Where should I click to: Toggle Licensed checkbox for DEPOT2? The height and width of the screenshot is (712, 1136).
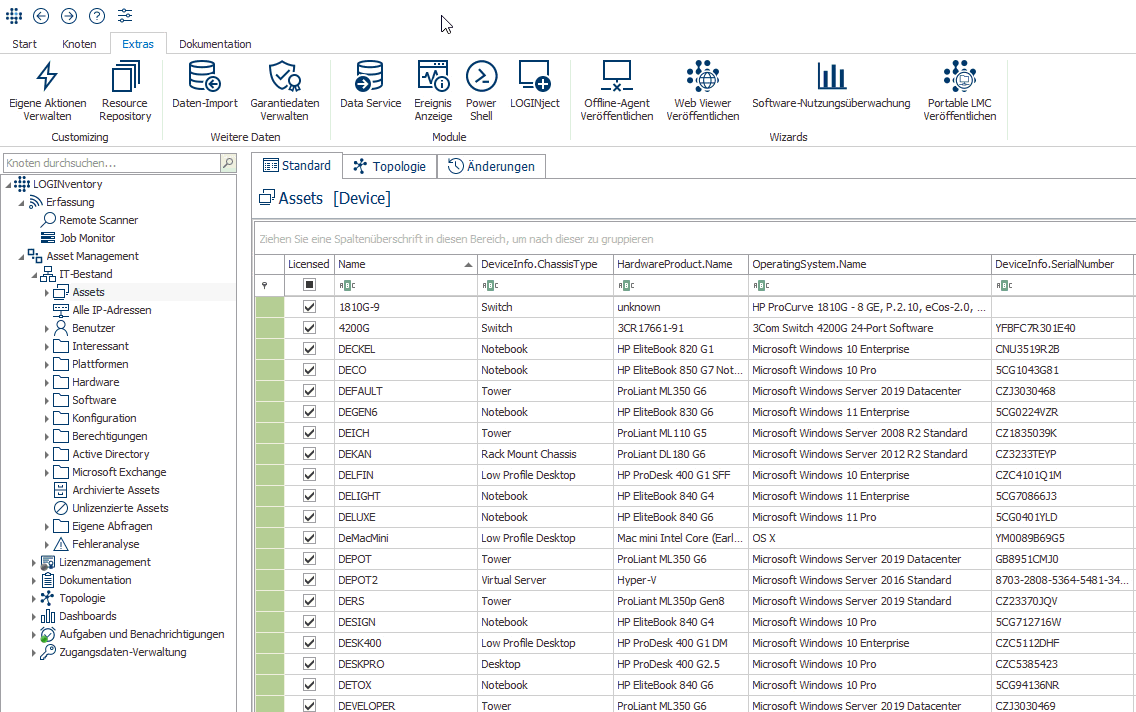(309, 580)
